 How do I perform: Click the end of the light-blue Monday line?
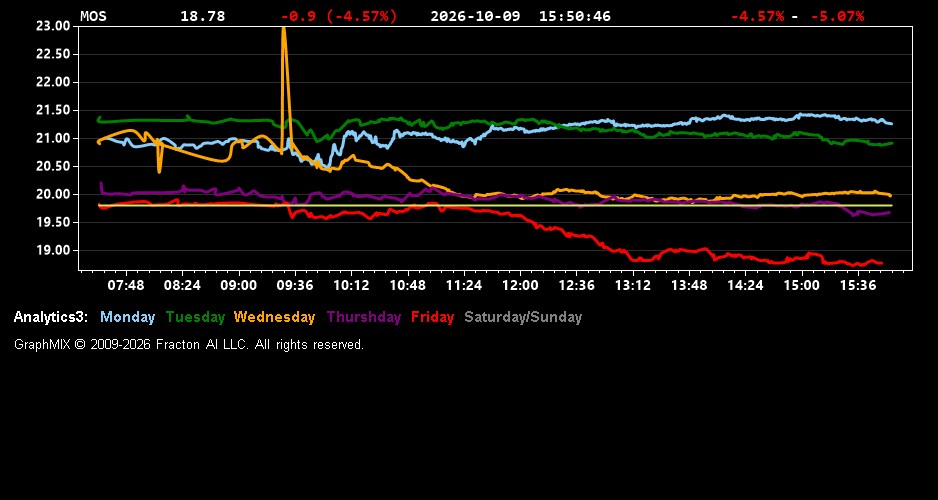(x=891, y=124)
